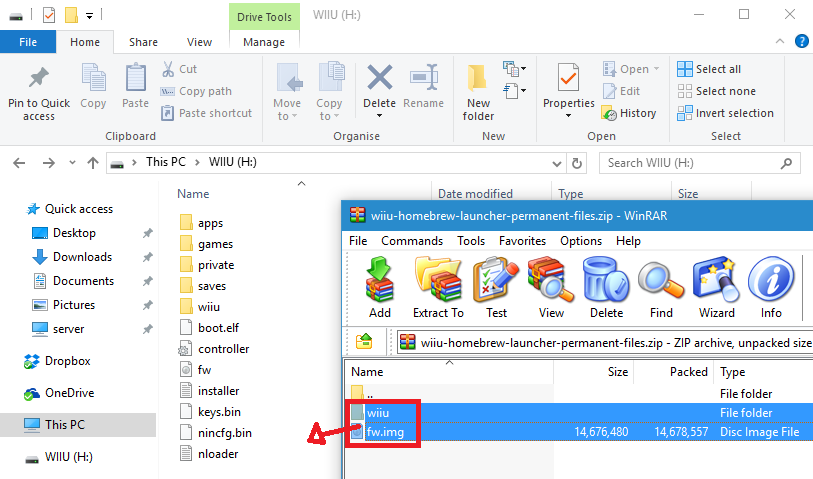Sort Explorer list by Name column
Screen dimensions: 813x479
tap(193, 194)
